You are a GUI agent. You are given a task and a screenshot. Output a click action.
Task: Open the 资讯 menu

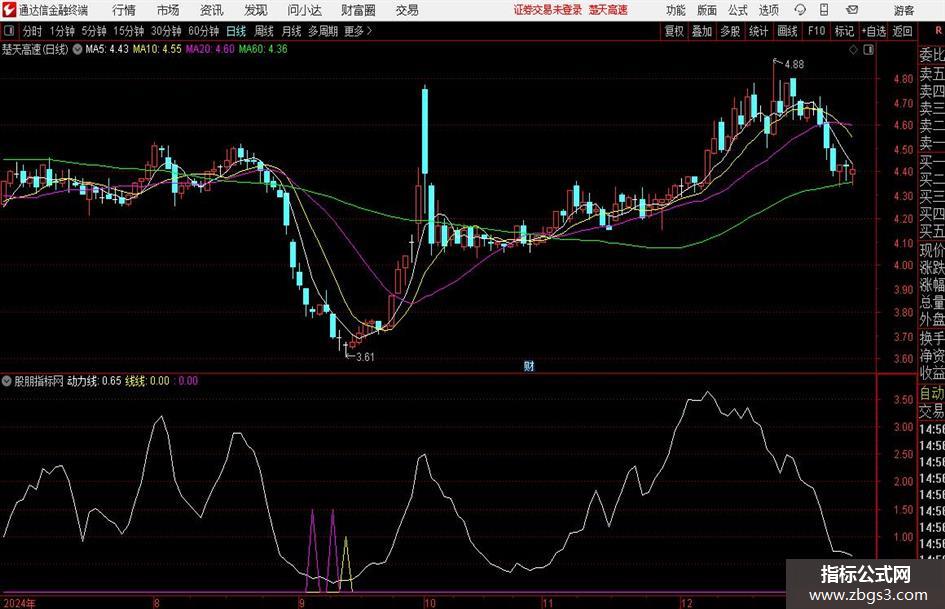pyautogui.click(x=212, y=10)
